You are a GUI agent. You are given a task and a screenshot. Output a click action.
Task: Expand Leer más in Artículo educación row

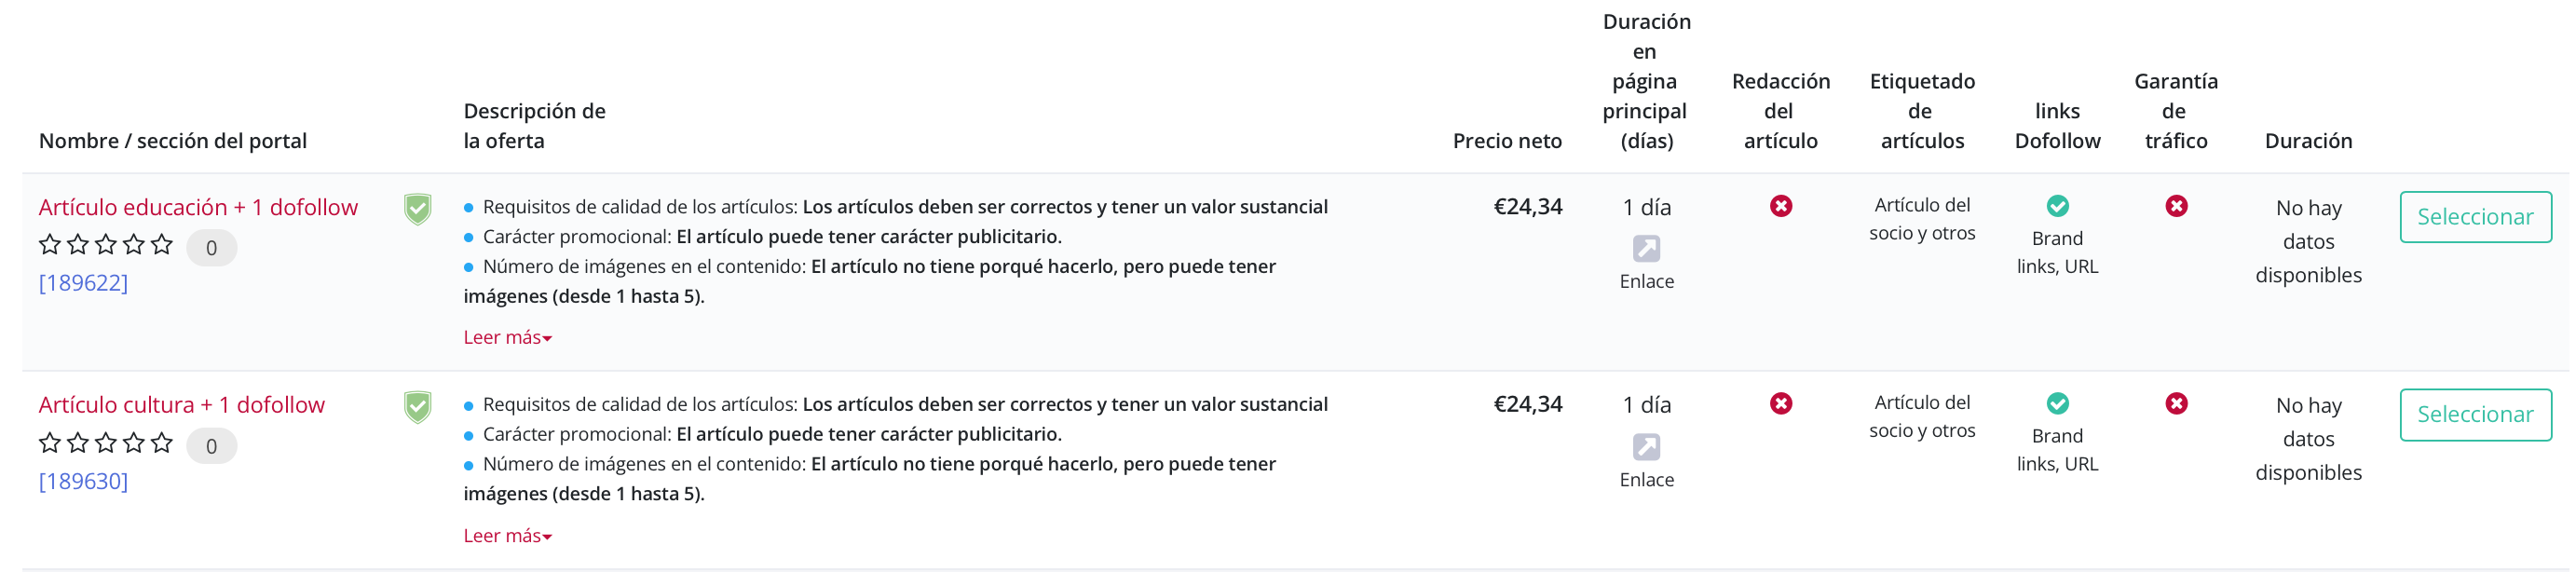point(507,338)
